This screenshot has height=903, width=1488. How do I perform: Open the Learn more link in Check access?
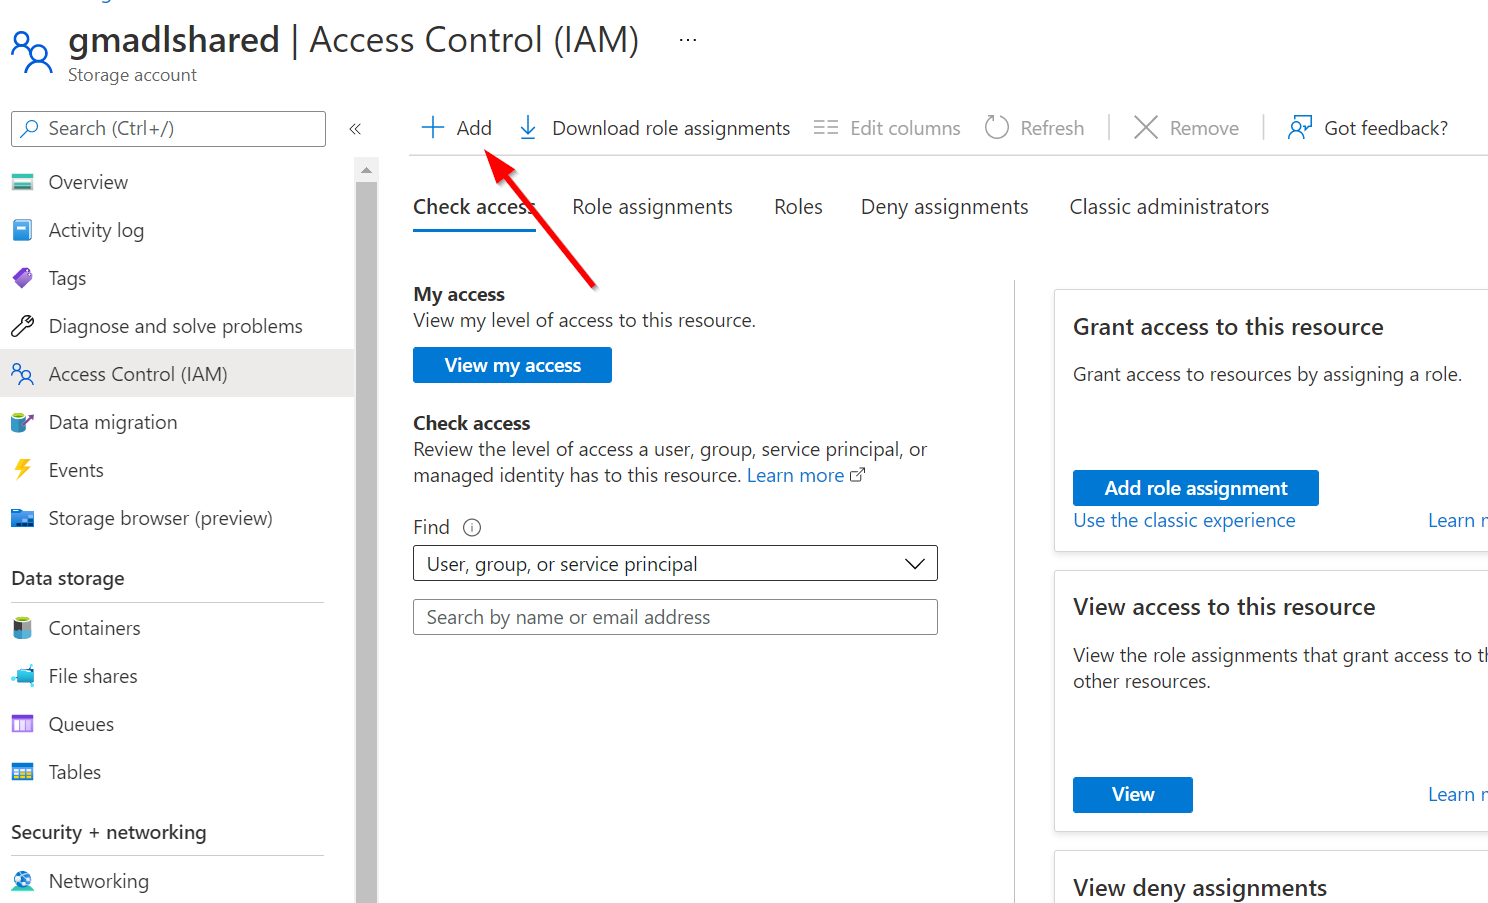pos(805,476)
